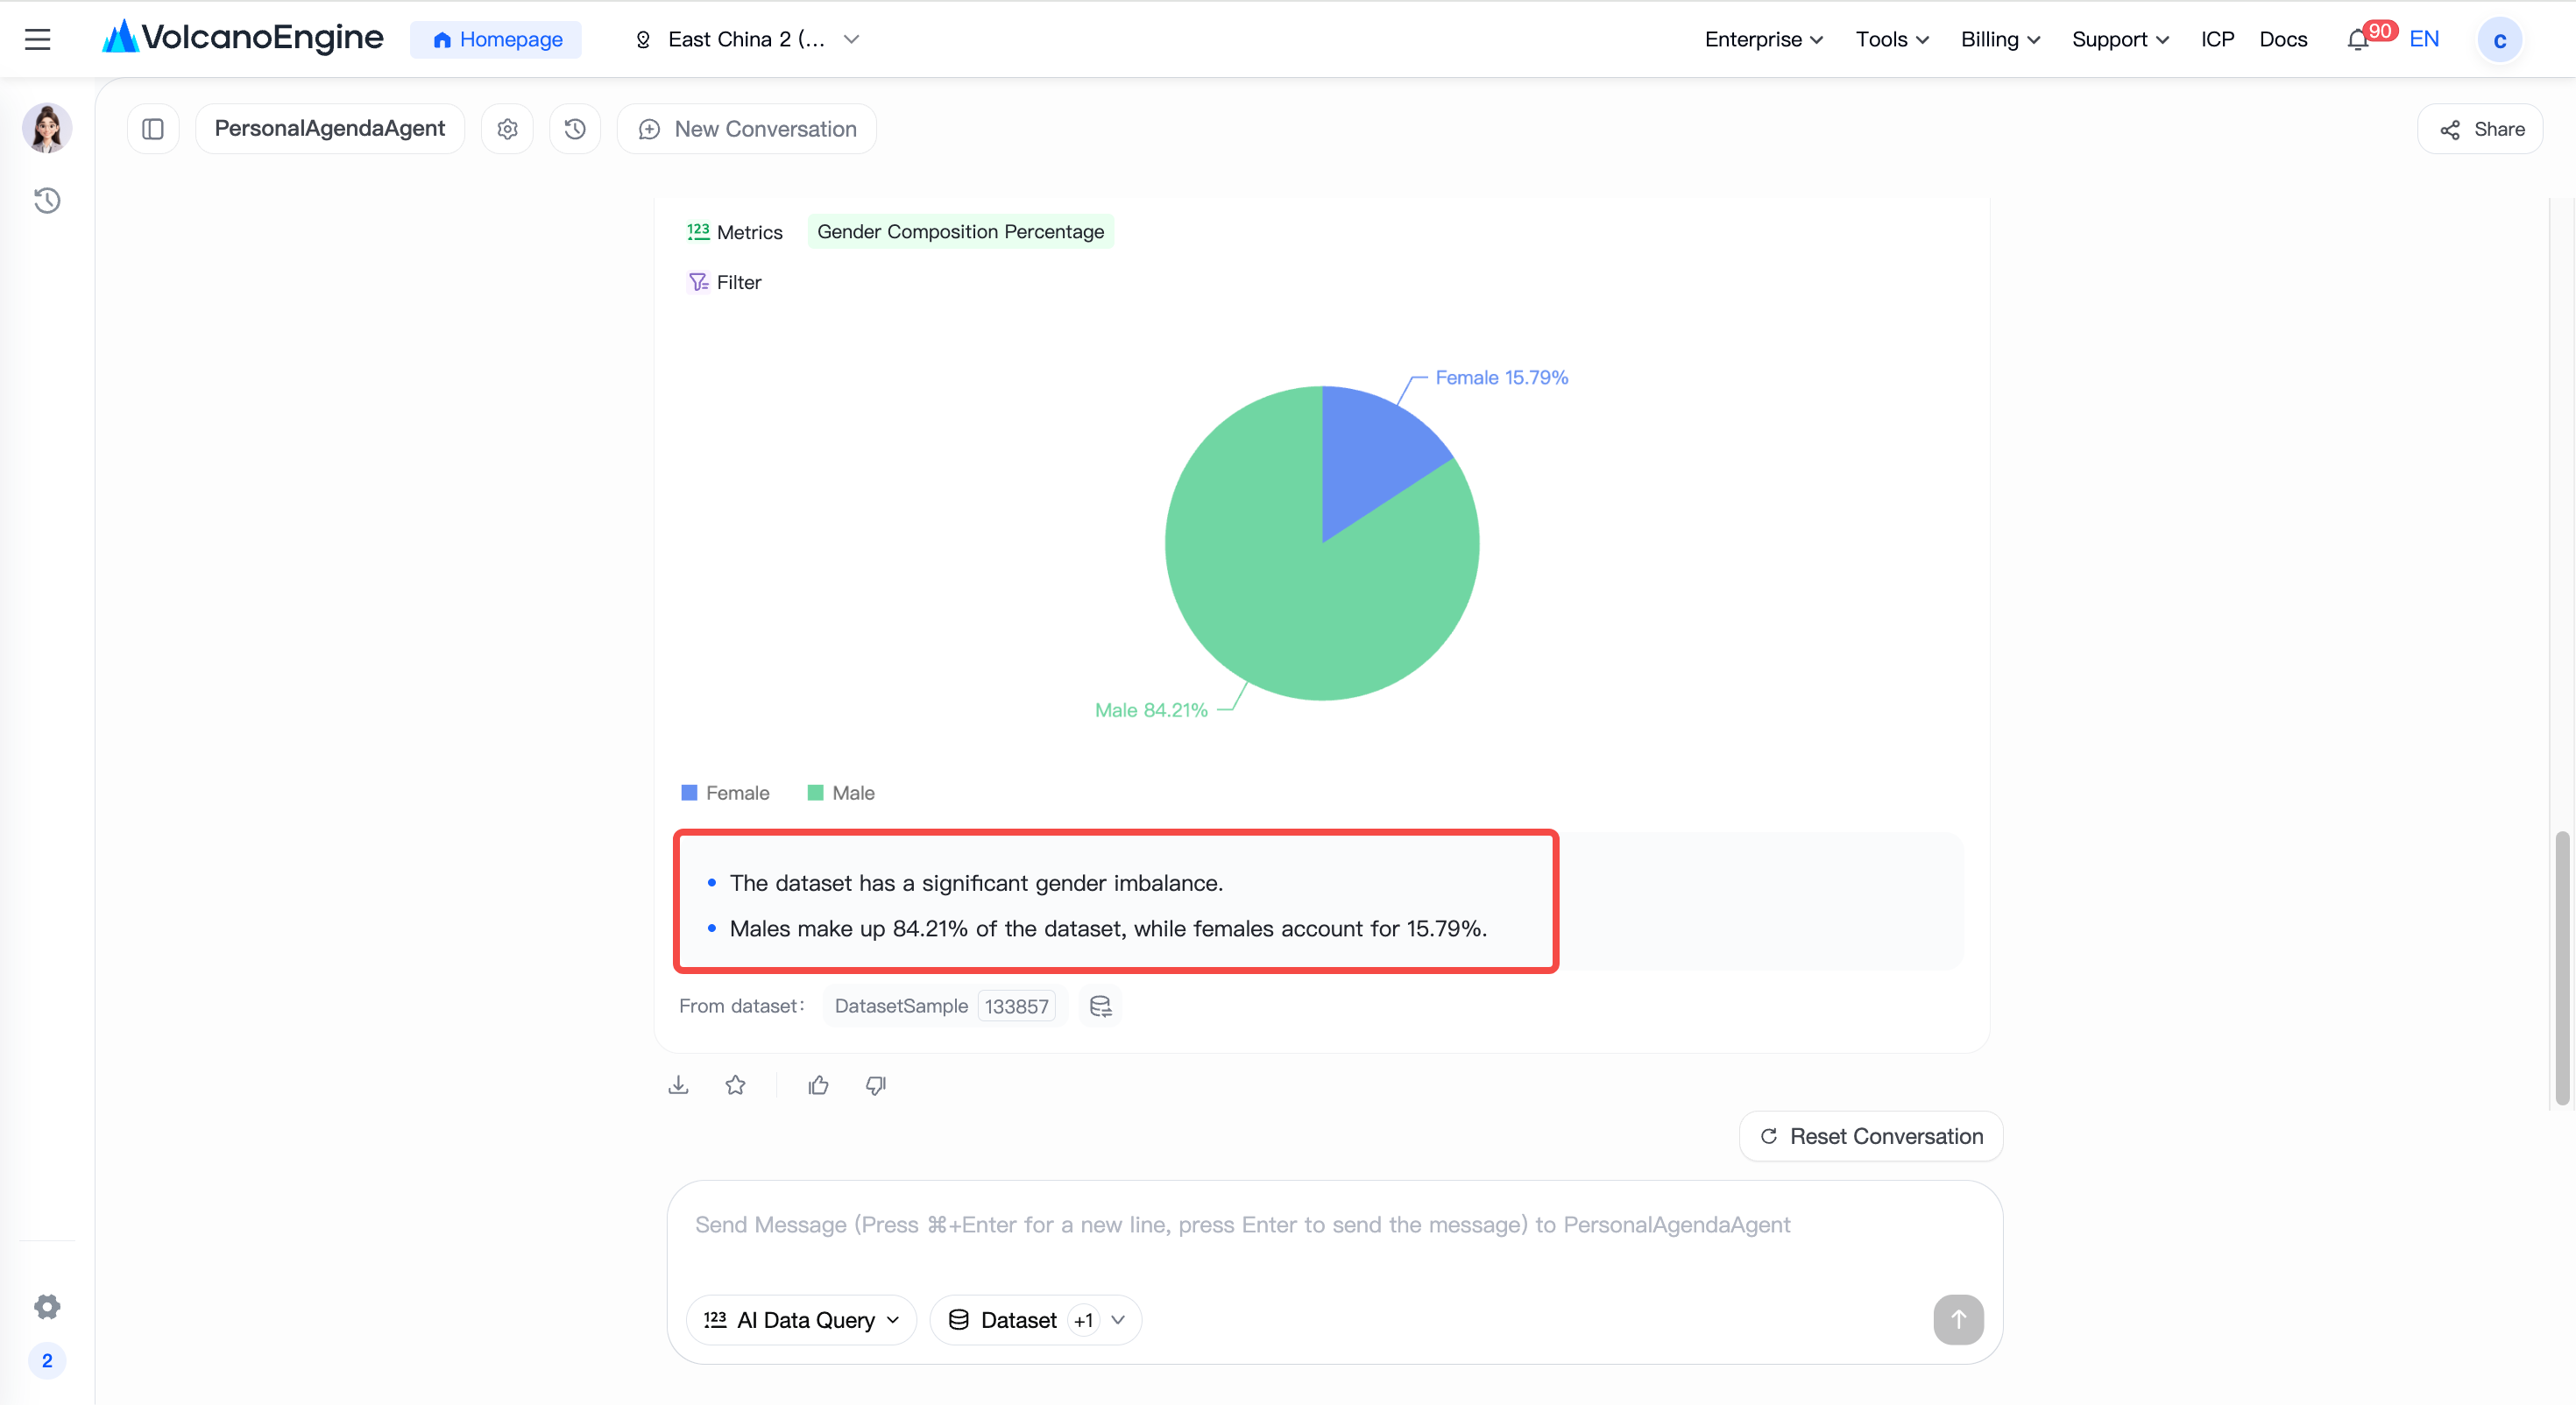This screenshot has width=2576, height=1405.
Task: Click the Share button
Action: click(x=2480, y=129)
